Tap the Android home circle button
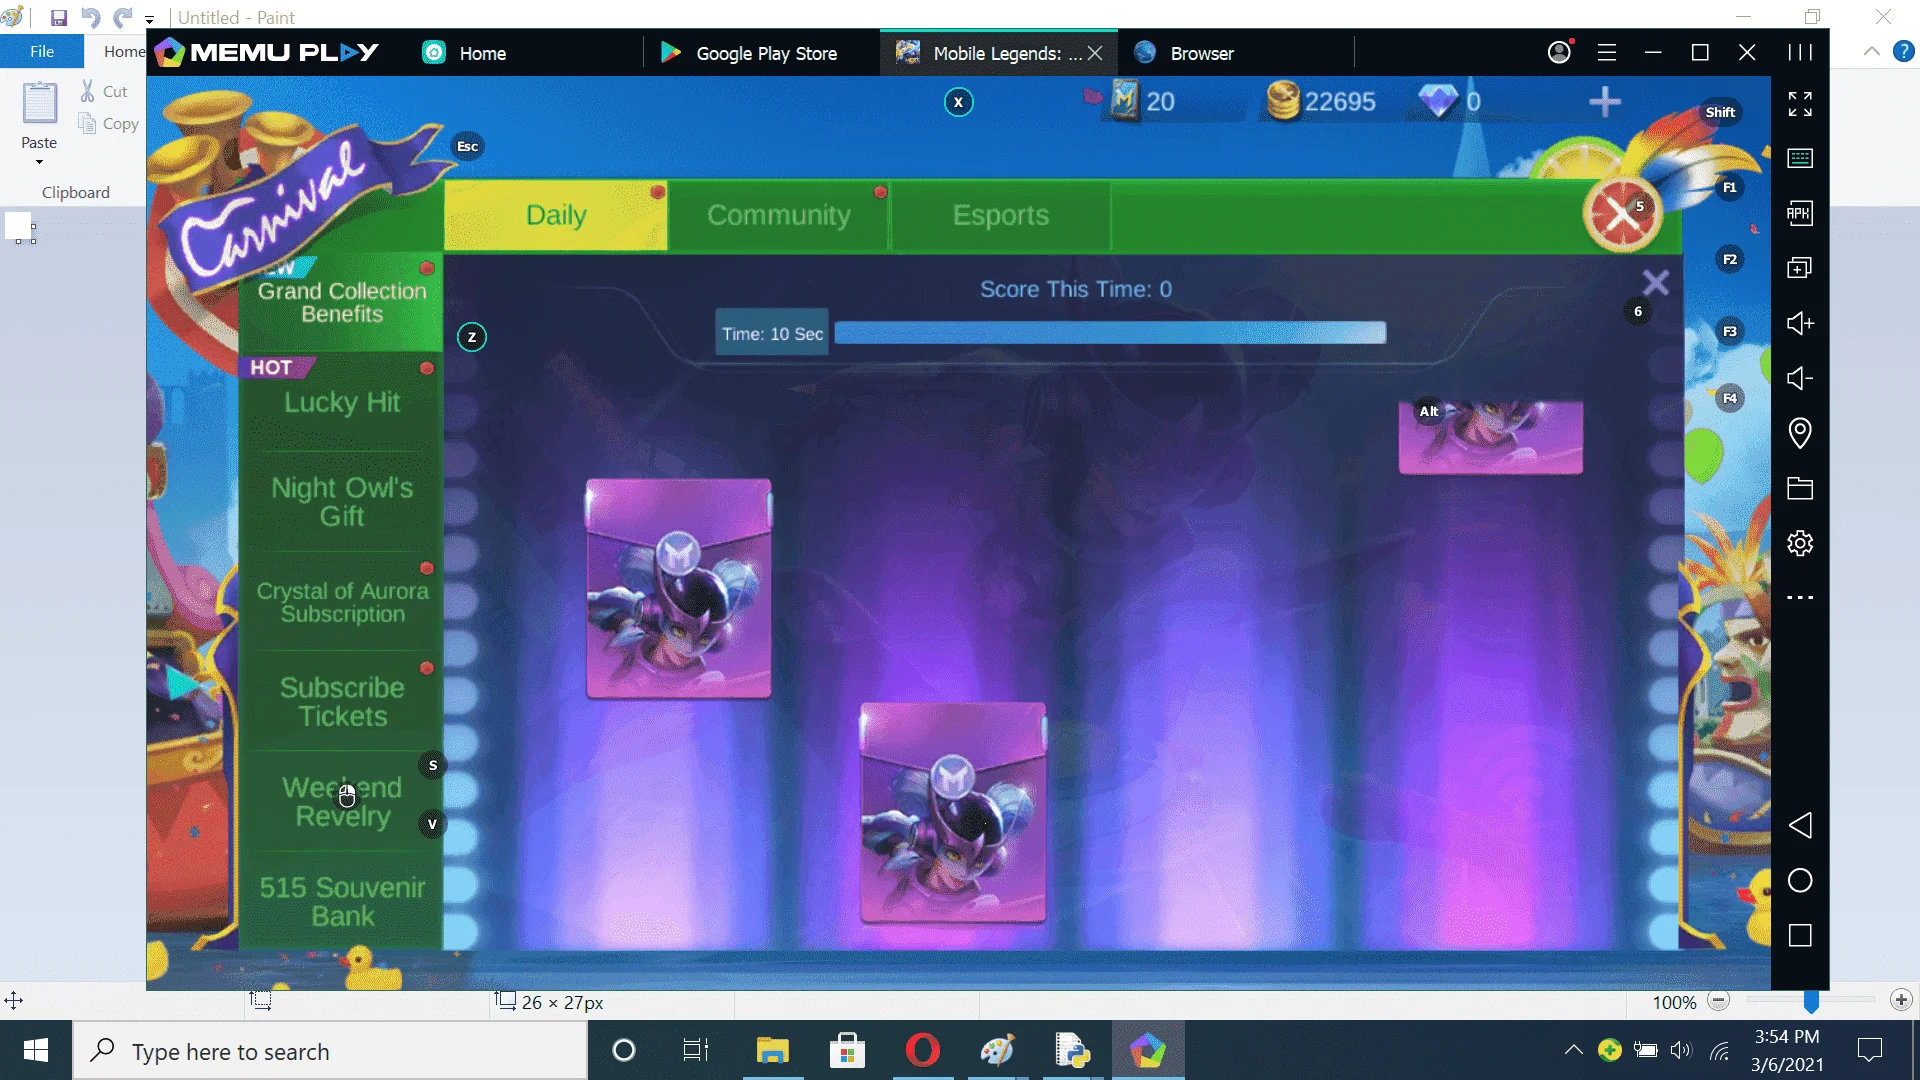Viewport: 1920px width, 1080px height. [x=1800, y=880]
